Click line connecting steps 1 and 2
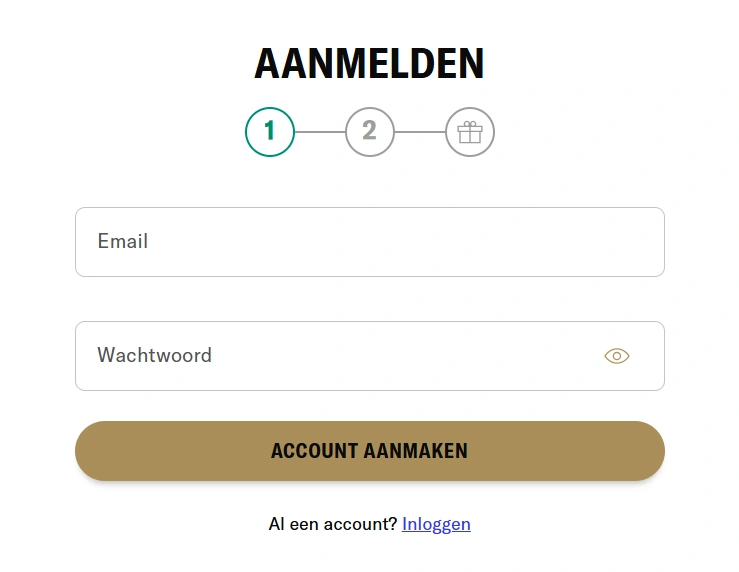The width and height of the screenshot is (739, 572). (320, 132)
